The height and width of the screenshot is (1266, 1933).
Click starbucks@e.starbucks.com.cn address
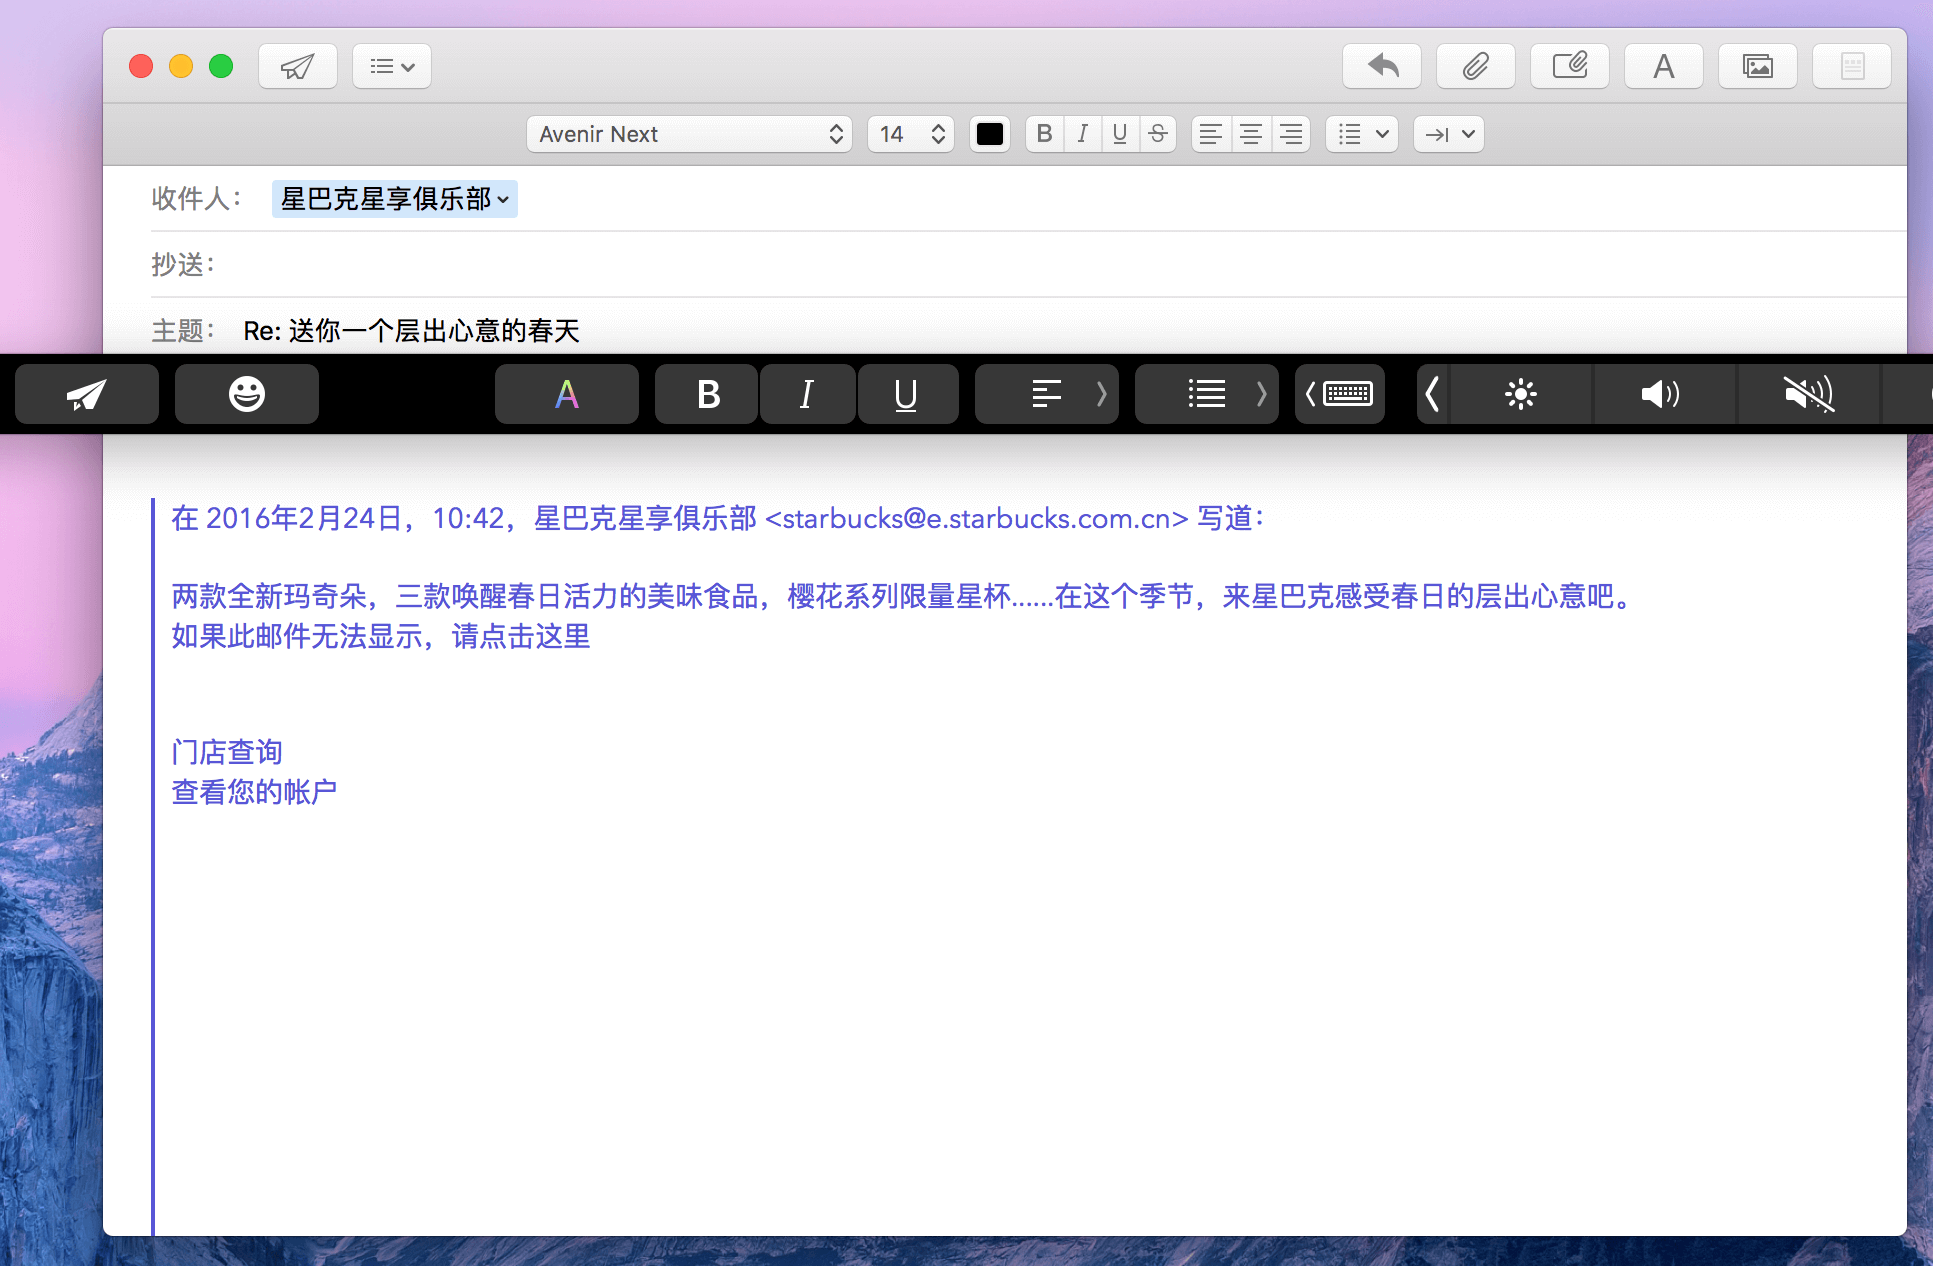[x=976, y=519]
